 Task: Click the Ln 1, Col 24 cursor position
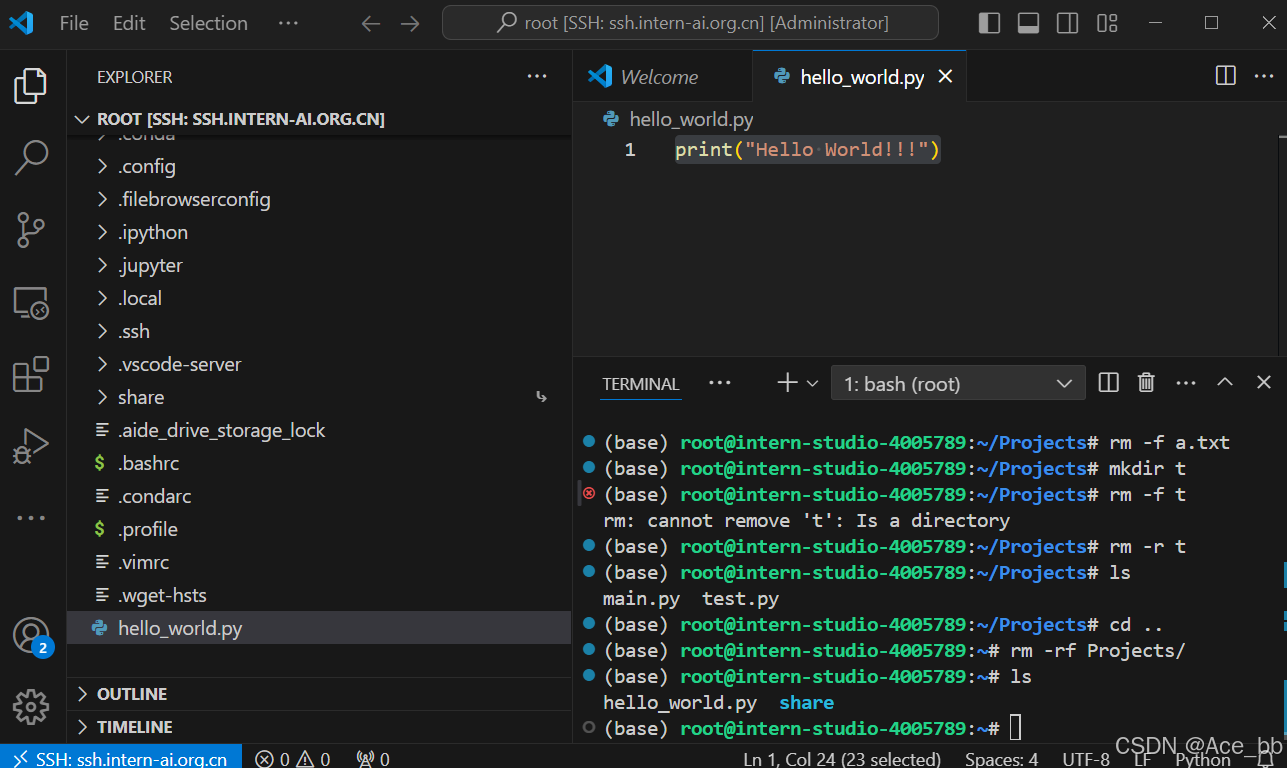coord(842,759)
